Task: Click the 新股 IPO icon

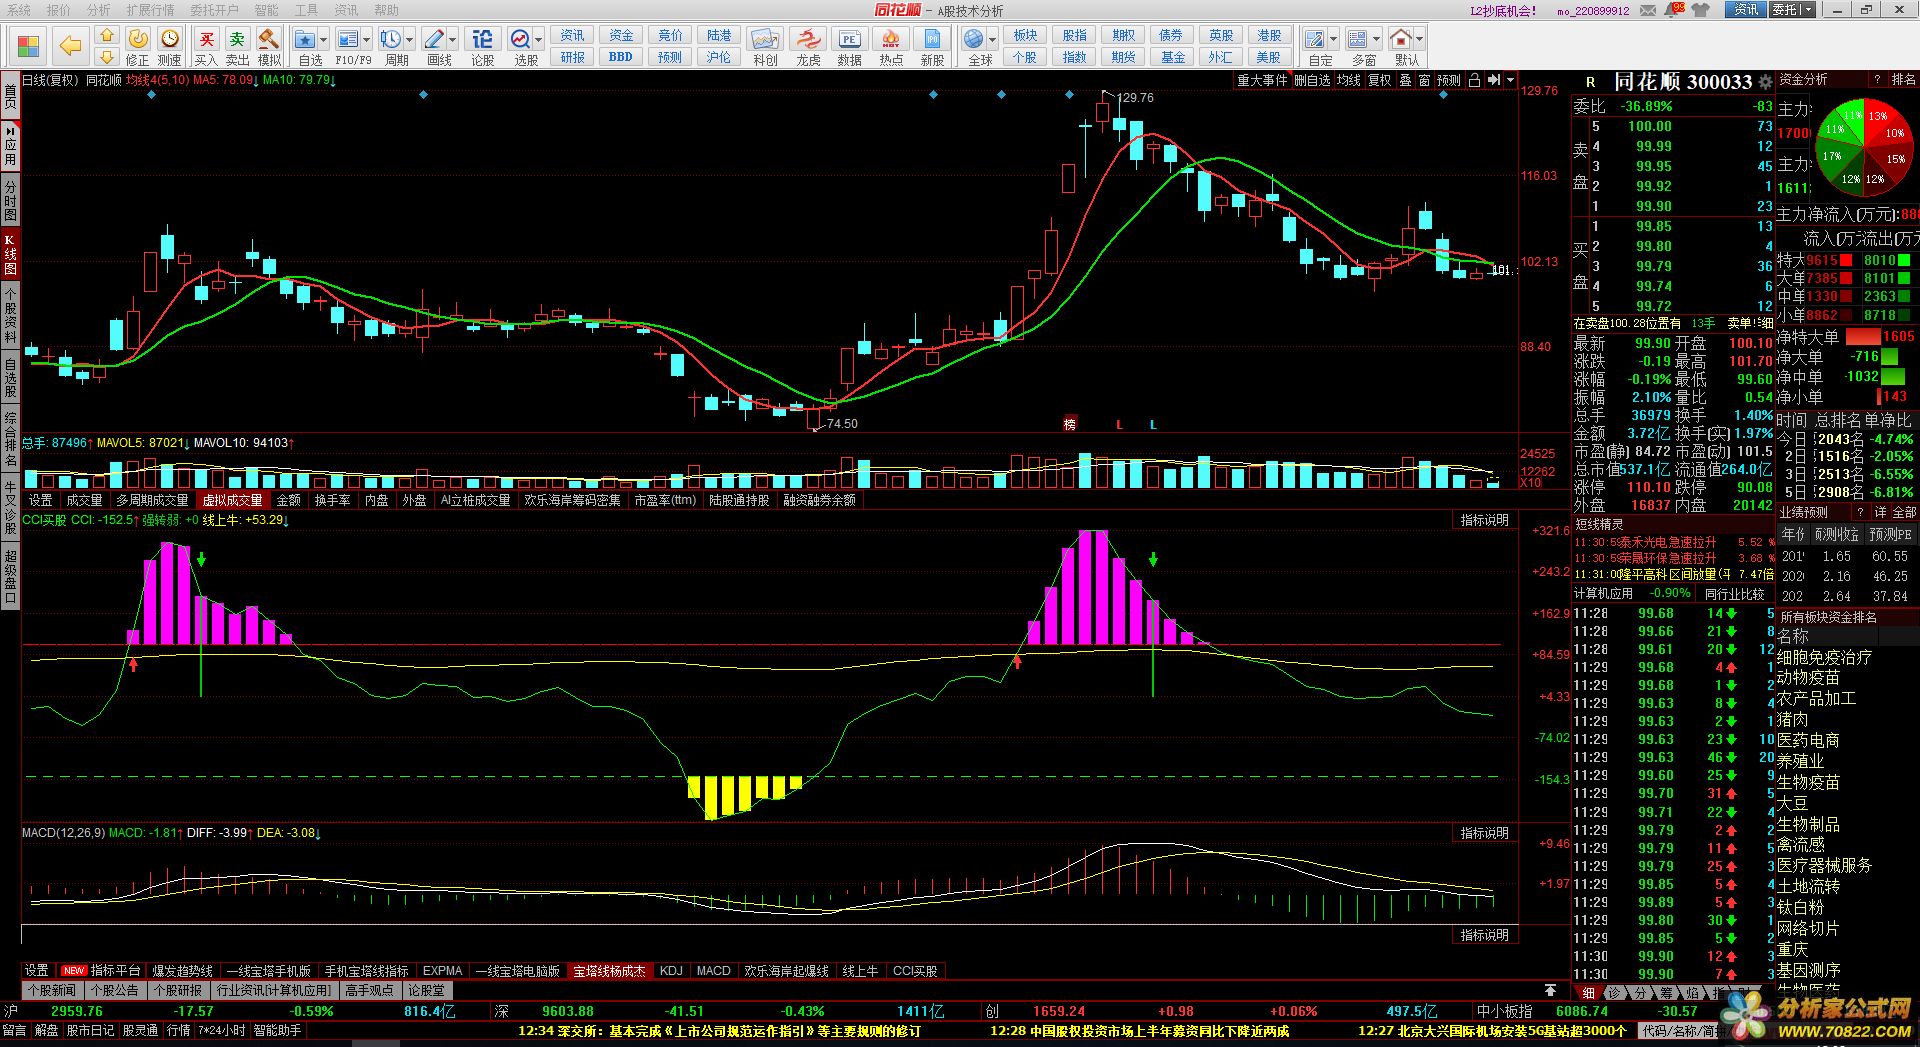Action: coord(932,39)
